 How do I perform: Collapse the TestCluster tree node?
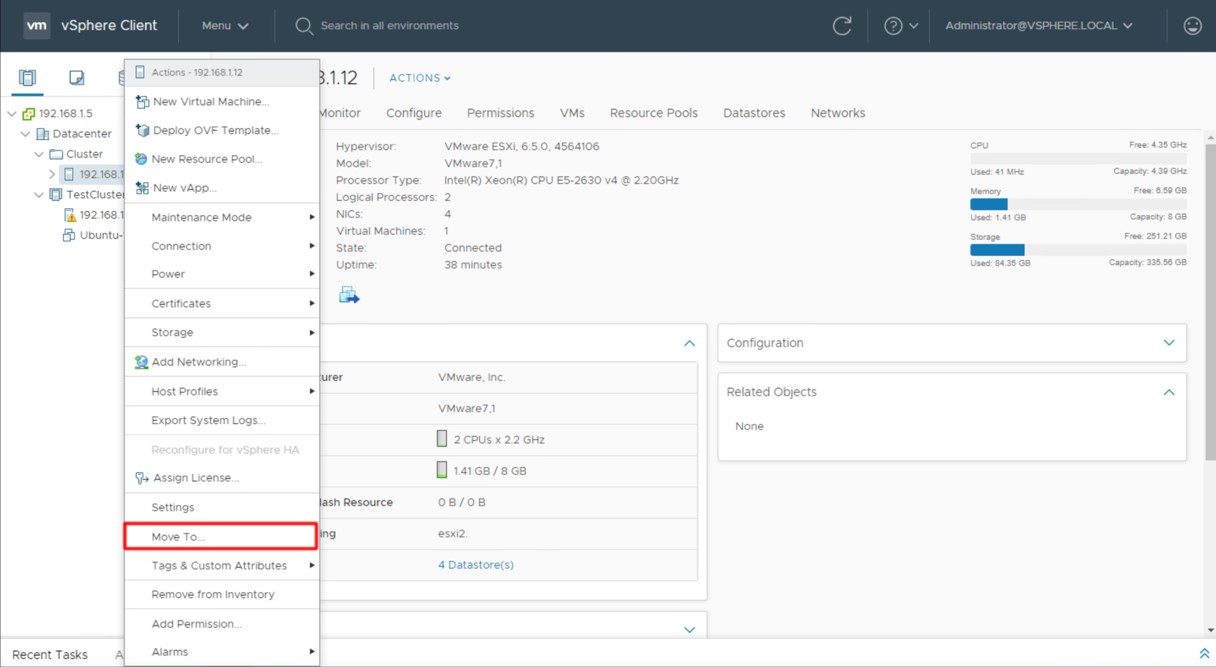pos(40,195)
